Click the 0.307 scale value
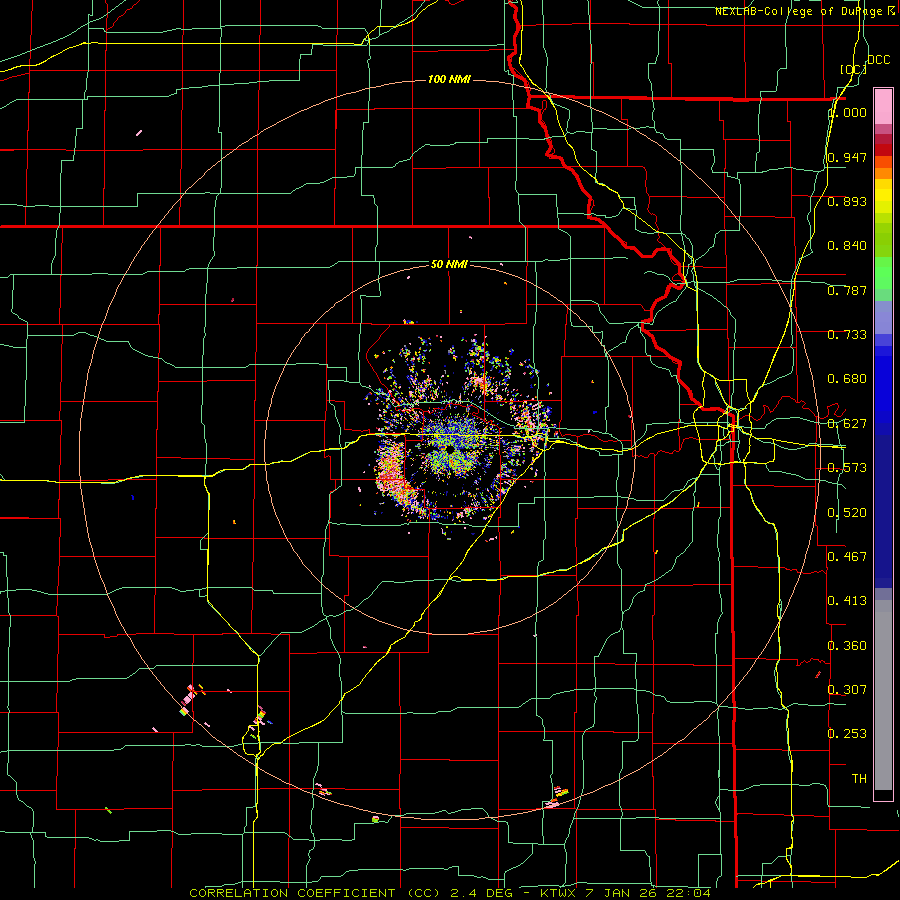This screenshot has height=900, width=900. tap(847, 690)
